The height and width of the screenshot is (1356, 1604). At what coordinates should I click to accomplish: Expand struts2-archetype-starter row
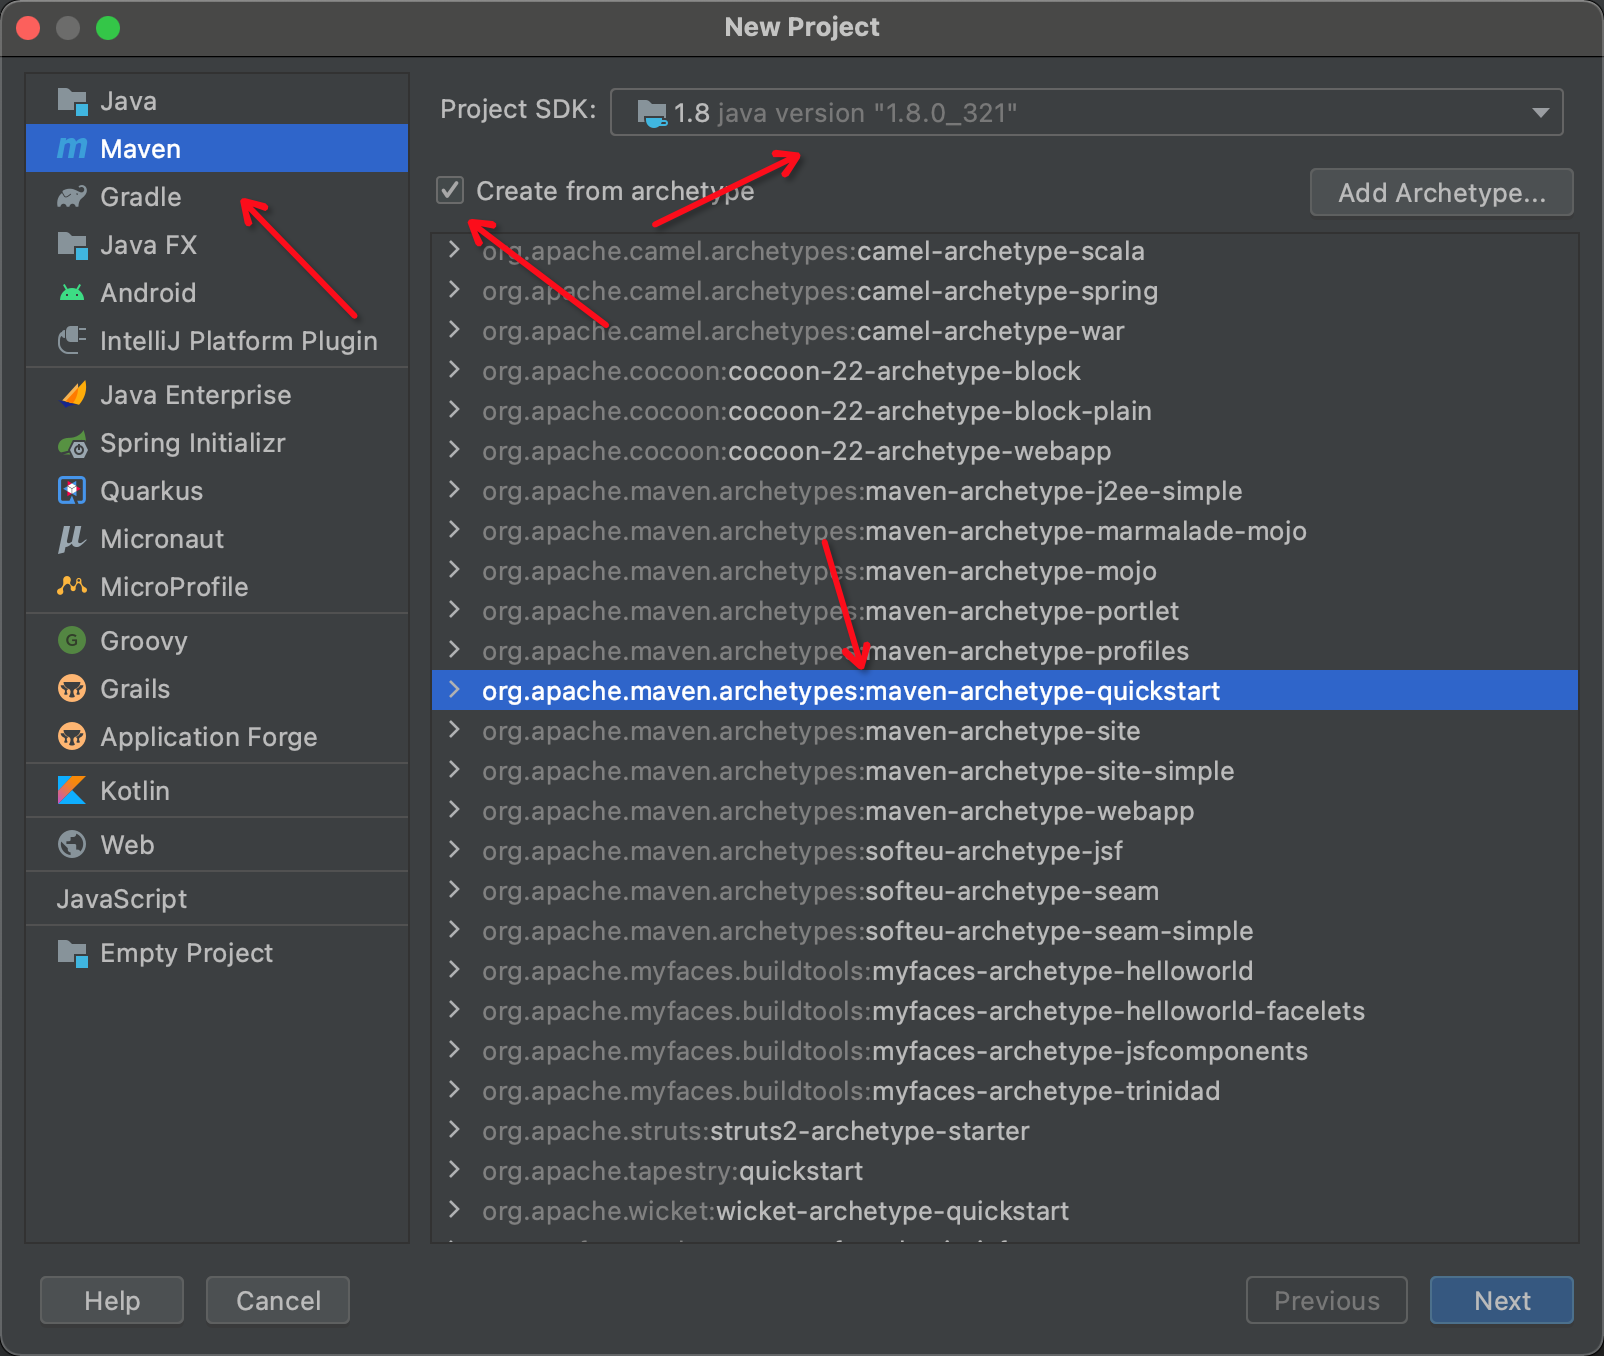454,1130
